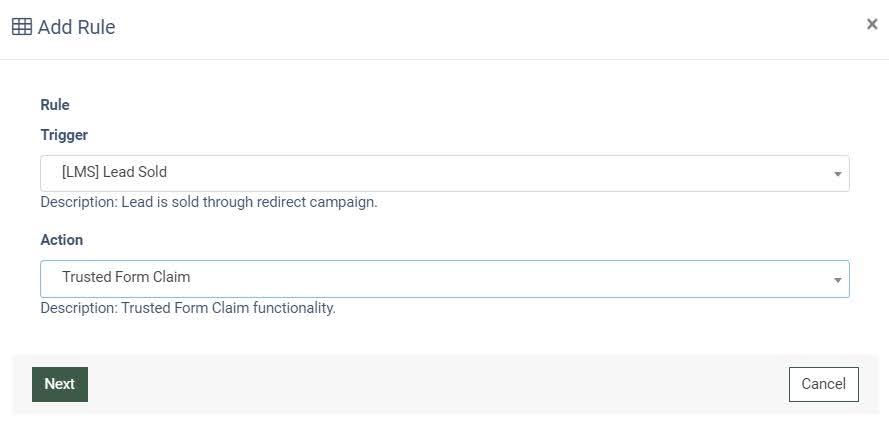This screenshot has height=425, width=889.
Task: Select the "[LMS] Lead Sold" value text
Action: pyautogui.click(x=114, y=172)
